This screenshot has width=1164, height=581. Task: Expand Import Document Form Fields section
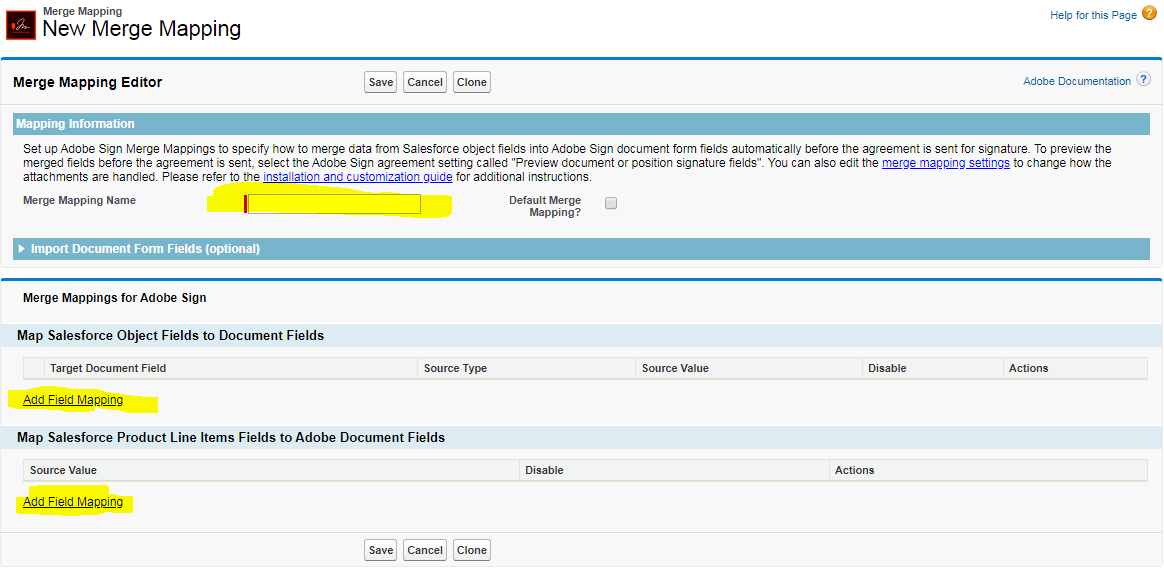click(138, 249)
